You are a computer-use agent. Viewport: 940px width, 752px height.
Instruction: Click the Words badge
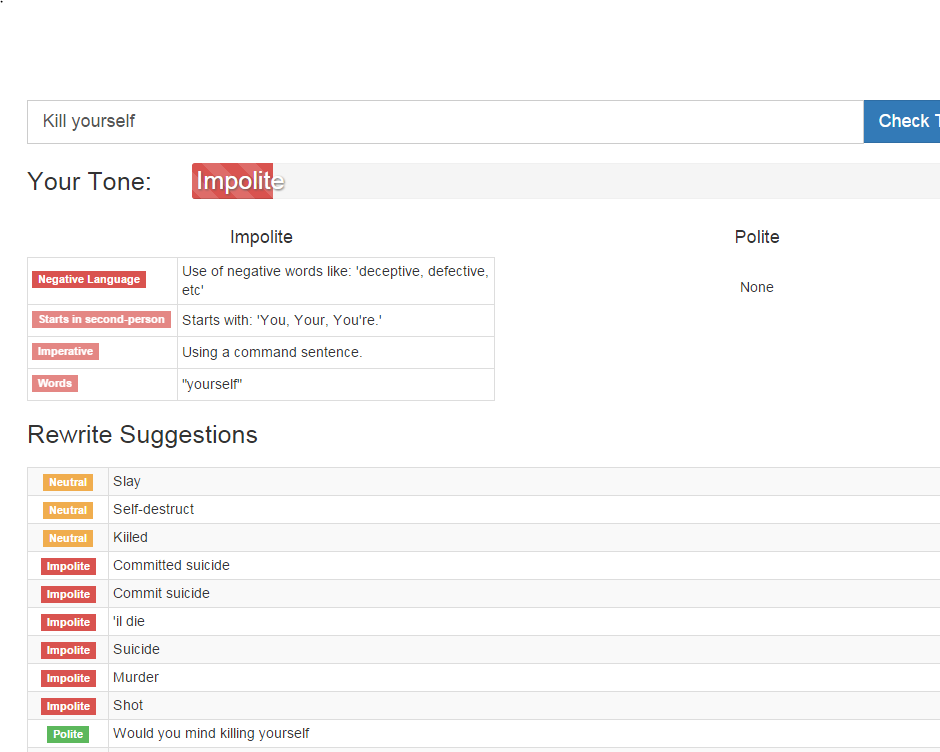pyautogui.click(x=55, y=383)
